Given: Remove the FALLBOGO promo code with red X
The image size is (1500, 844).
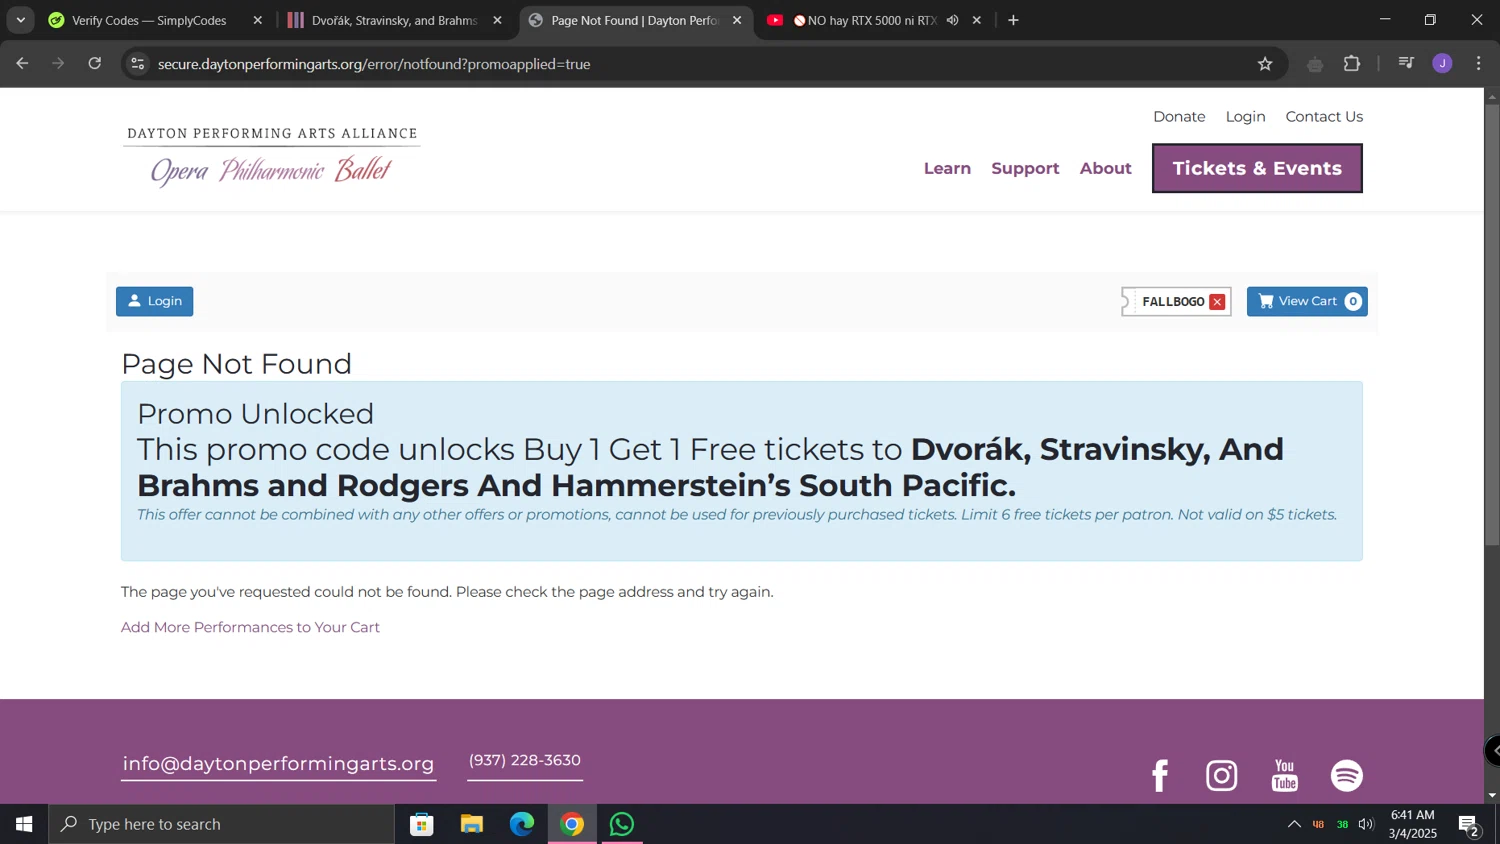Looking at the screenshot, I should tap(1217, 302).
